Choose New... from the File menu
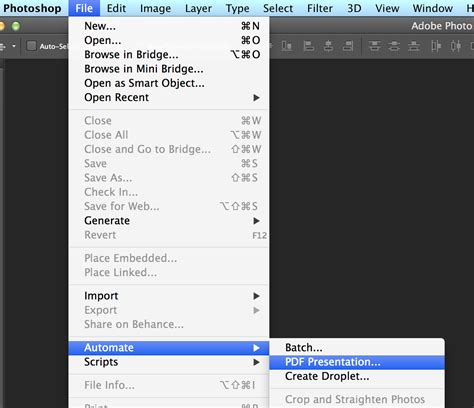Viewport: 474px width, 408px height. (169, 26)
